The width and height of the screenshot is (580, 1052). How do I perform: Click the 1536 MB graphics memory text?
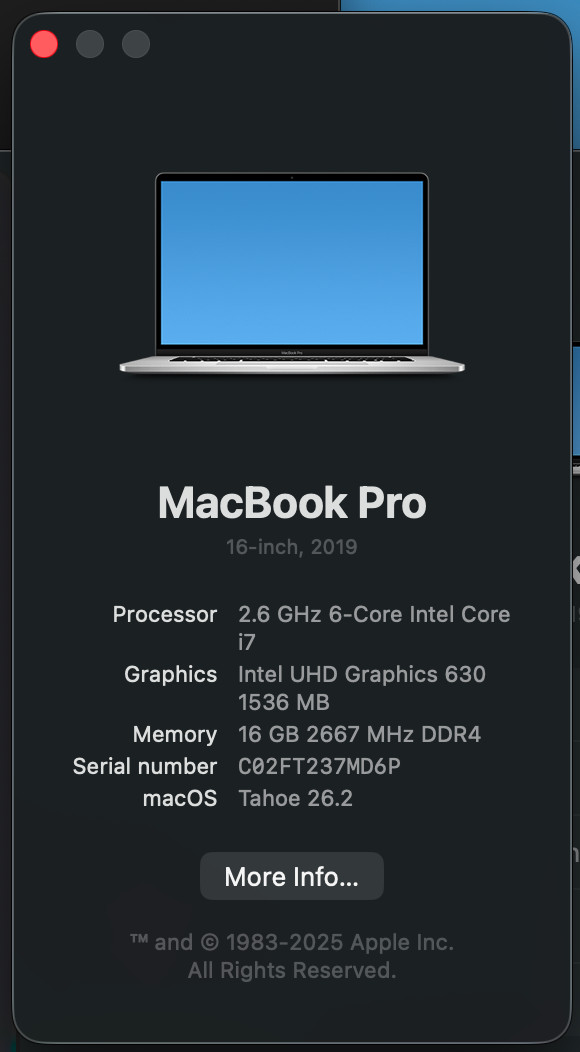coord(284,702)
